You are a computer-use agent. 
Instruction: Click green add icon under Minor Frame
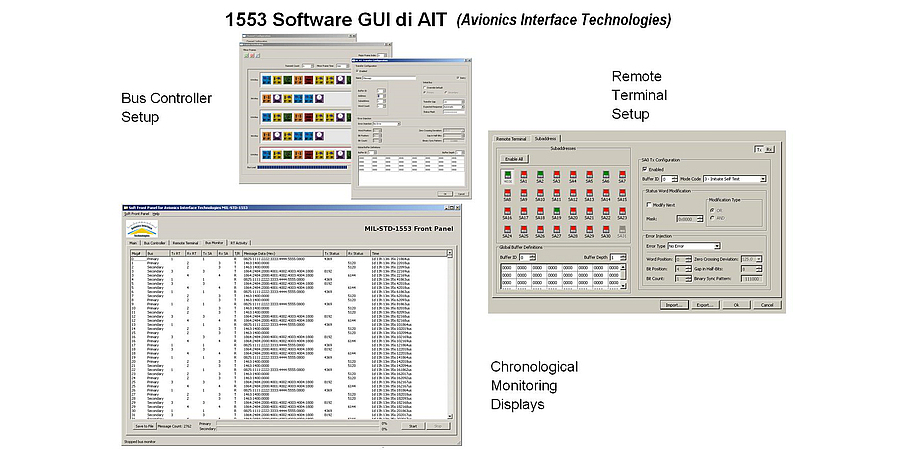246,56
